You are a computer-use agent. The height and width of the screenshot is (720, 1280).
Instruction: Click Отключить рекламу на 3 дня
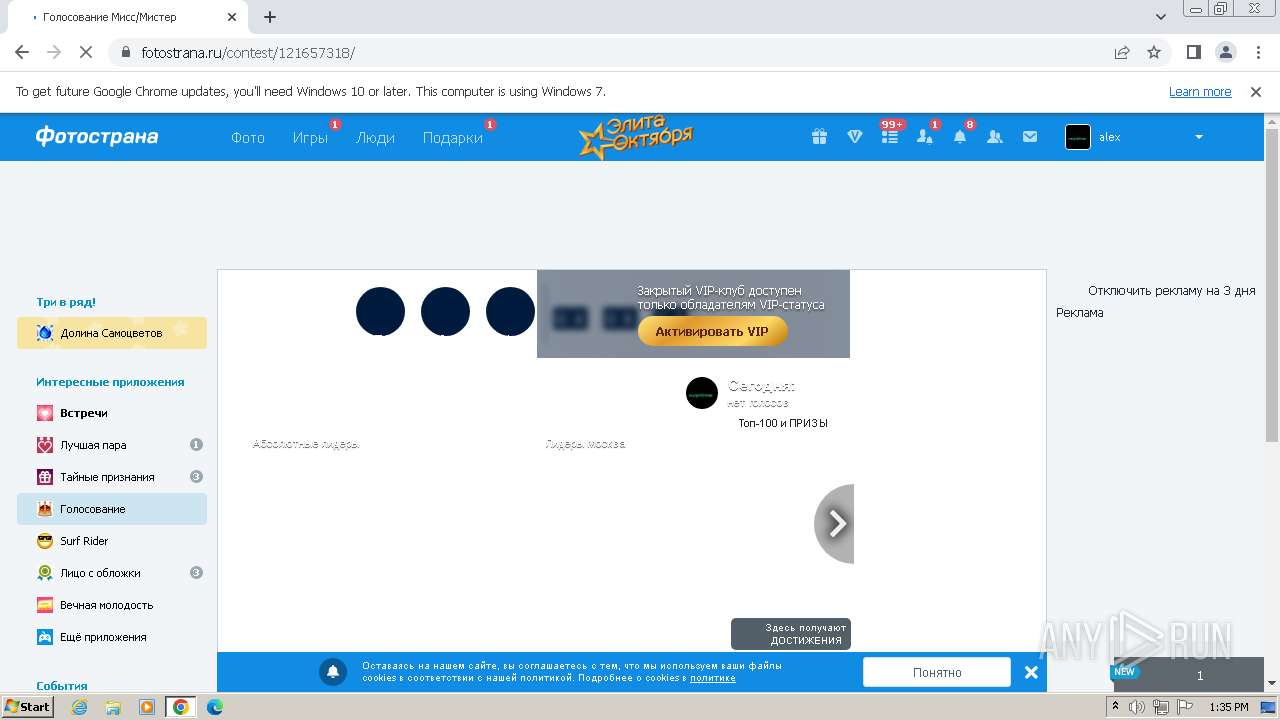(x=1171, y=291)
